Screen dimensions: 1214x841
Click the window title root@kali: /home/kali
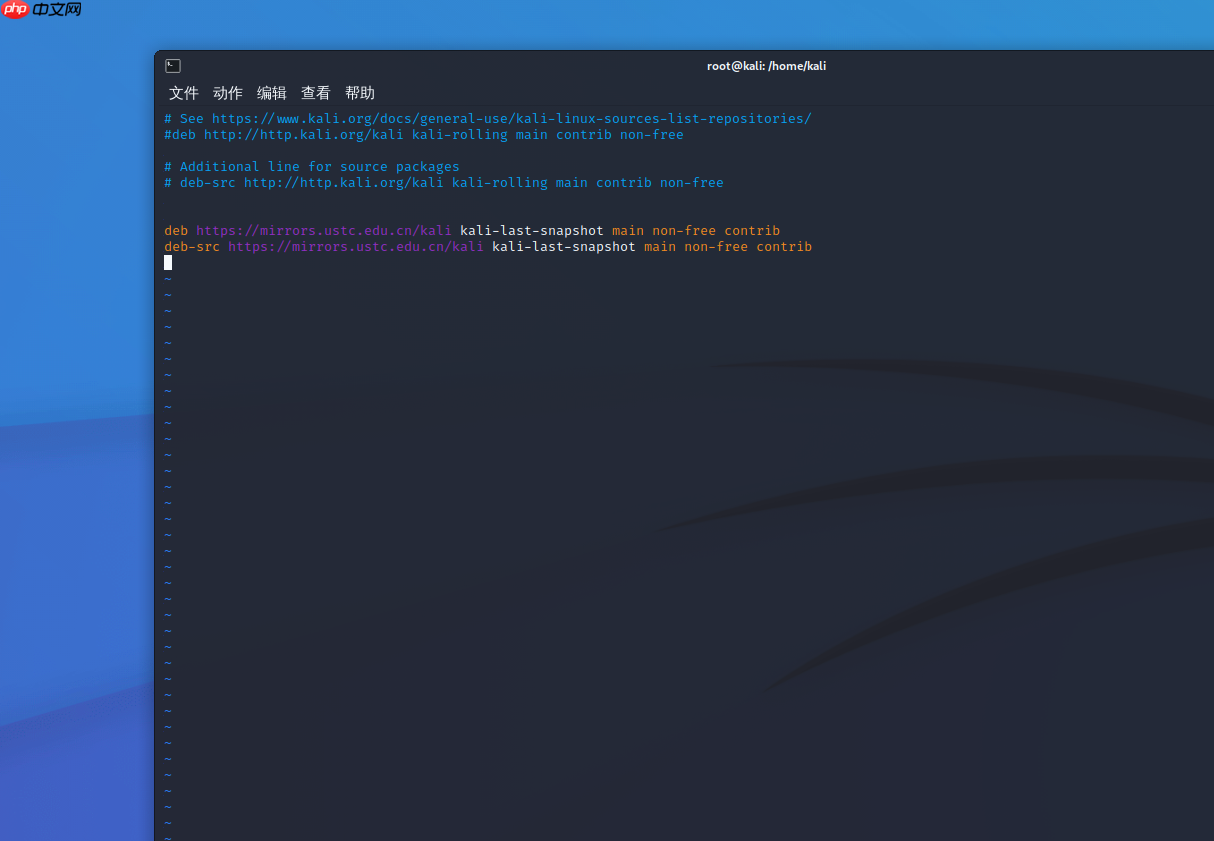click(x=766, y=65)
